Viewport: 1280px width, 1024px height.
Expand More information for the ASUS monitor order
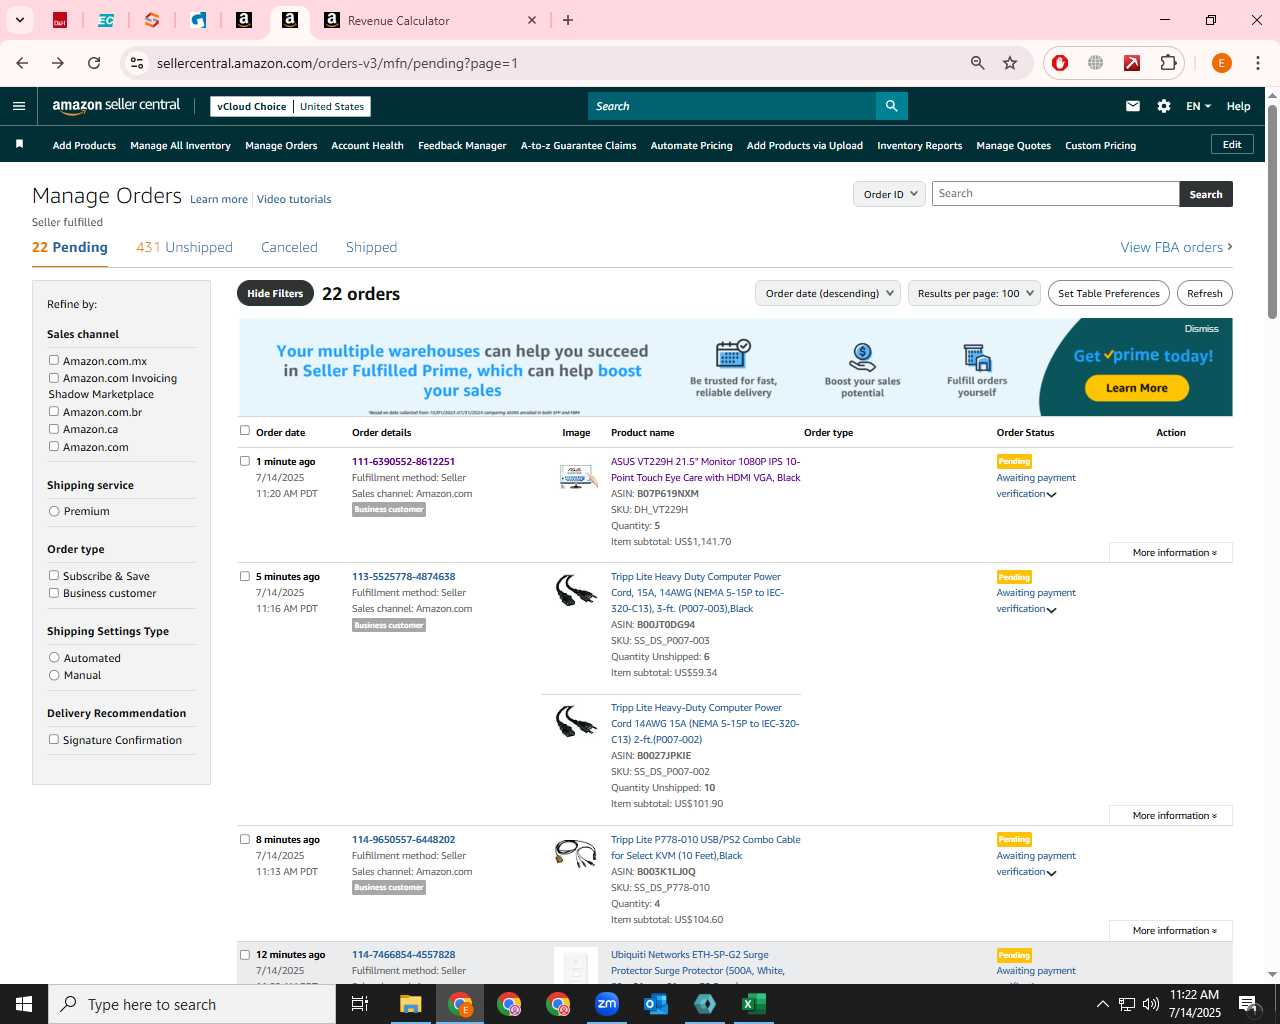coord(1171,552)
